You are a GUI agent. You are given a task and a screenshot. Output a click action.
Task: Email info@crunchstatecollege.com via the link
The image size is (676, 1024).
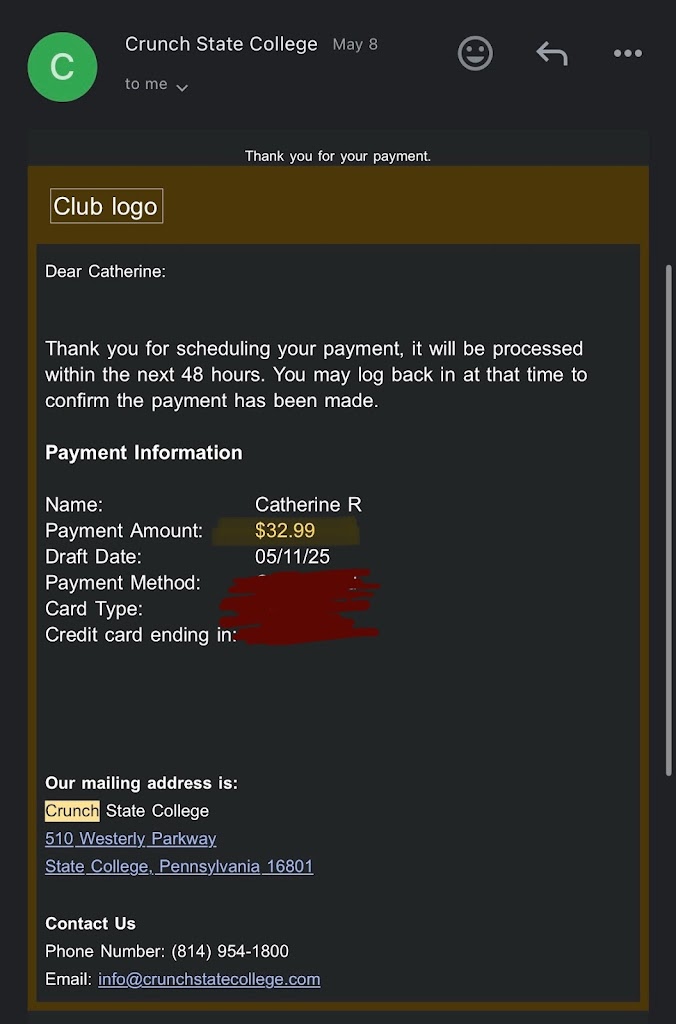(209, 979)
